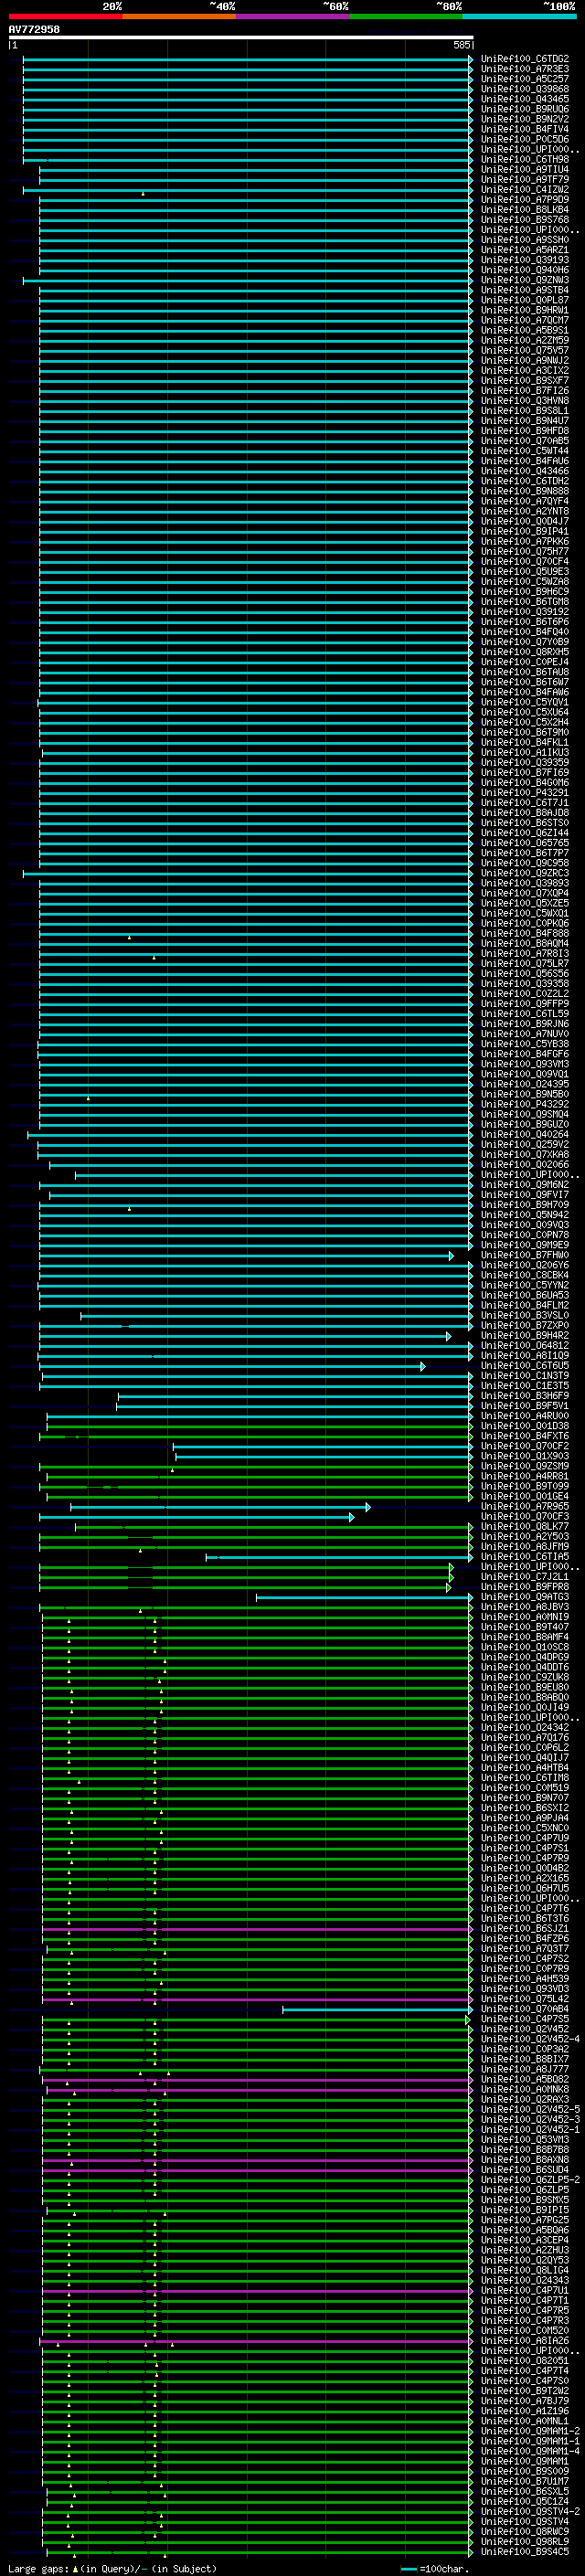Select the UniRef100_A9TF79 label
The height and width of the screenshot is (2576, 585).
pyautogui.click(x=524, y=179)
